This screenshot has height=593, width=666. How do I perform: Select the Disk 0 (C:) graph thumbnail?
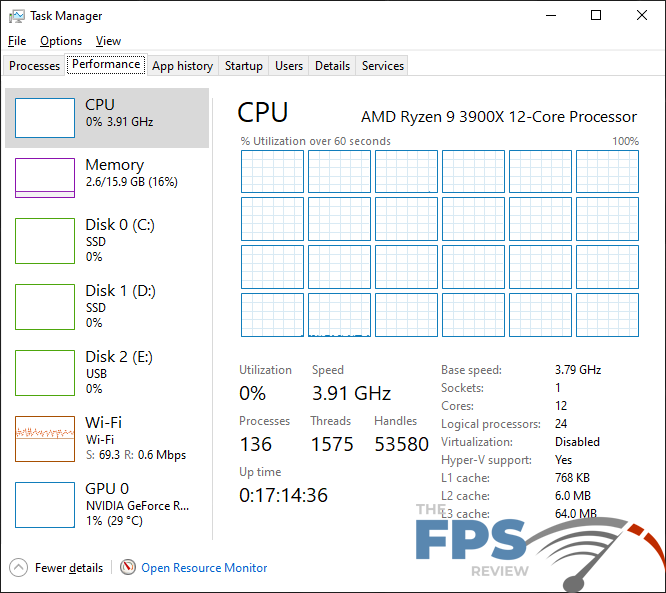coord(45,241)
